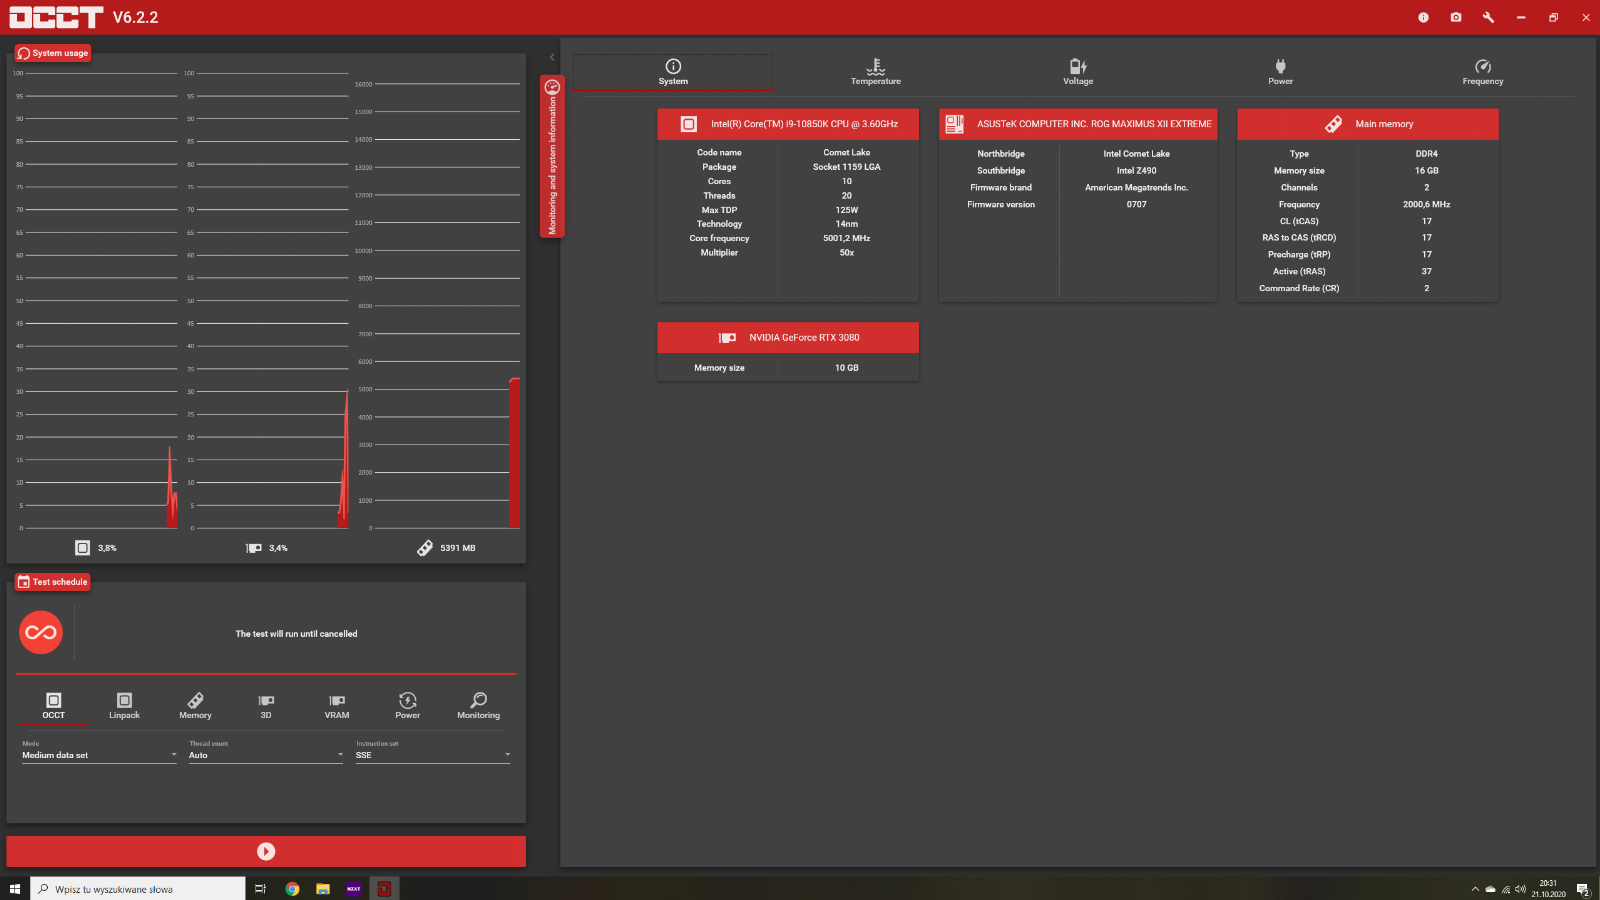Click the Test schedule label
The width and height of the screenshot is (1600, 900).
[x=53, y=582]
